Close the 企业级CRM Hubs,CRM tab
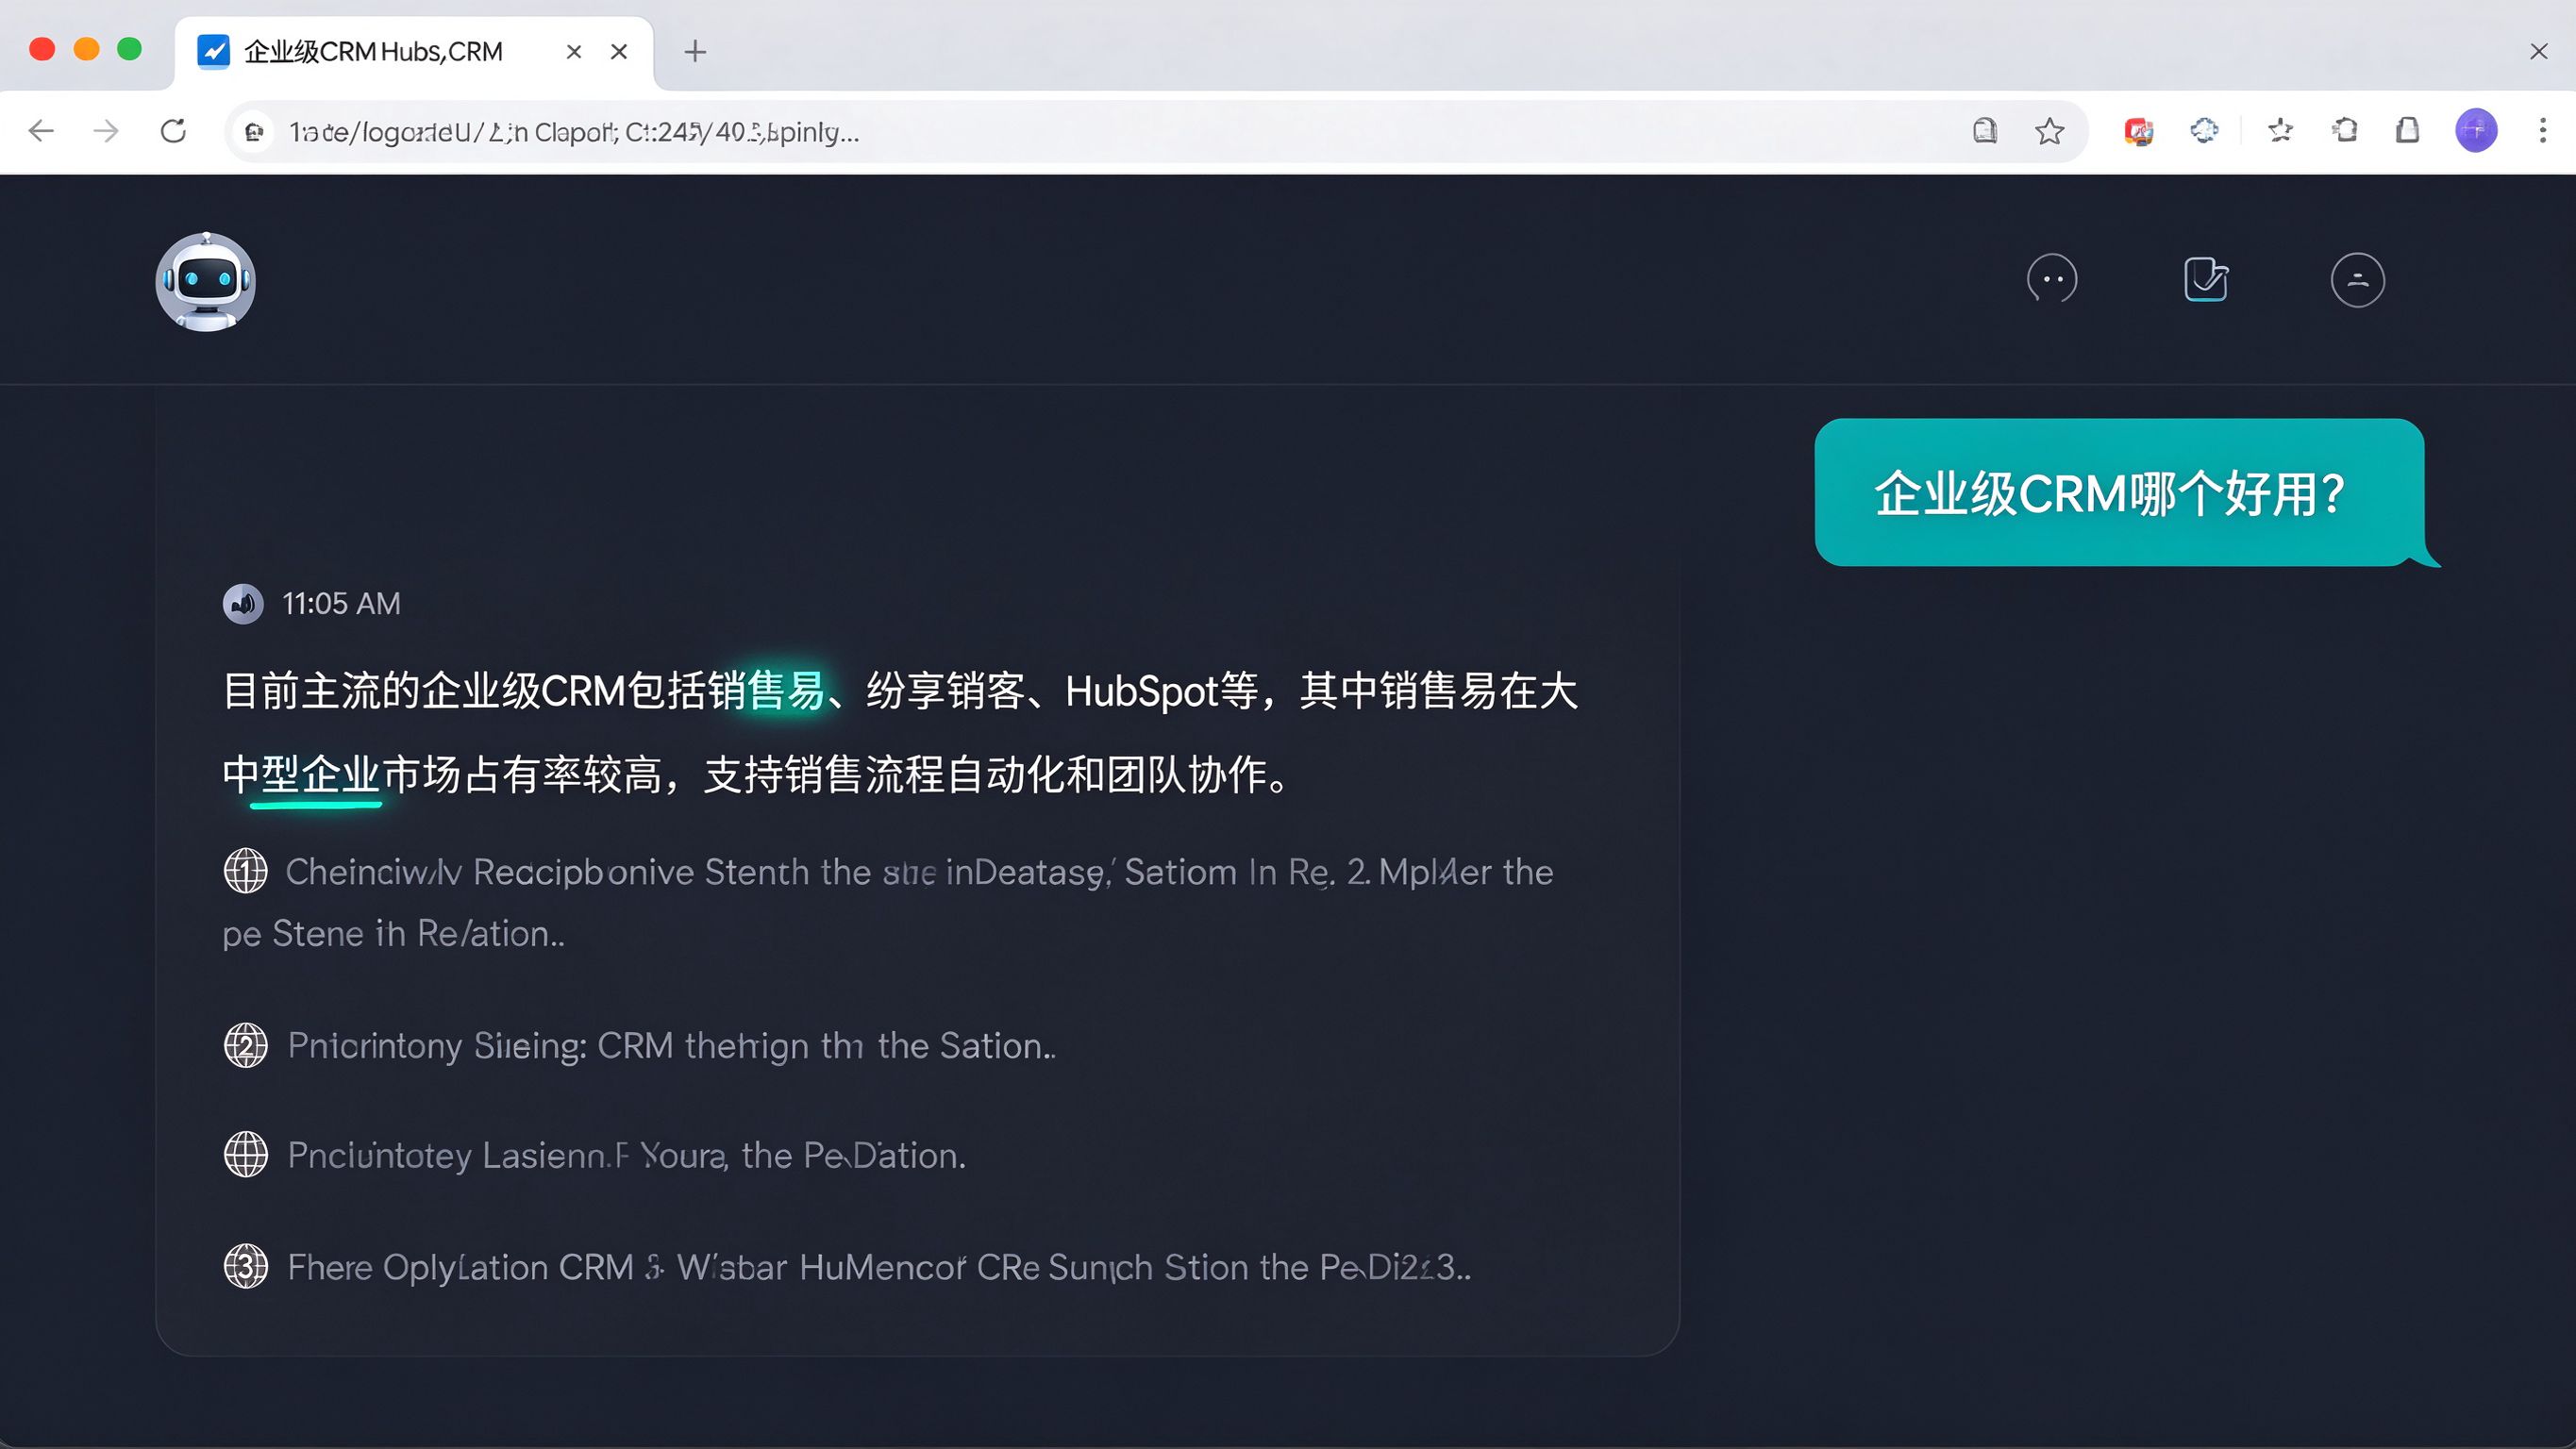 (x=619, y=51)
